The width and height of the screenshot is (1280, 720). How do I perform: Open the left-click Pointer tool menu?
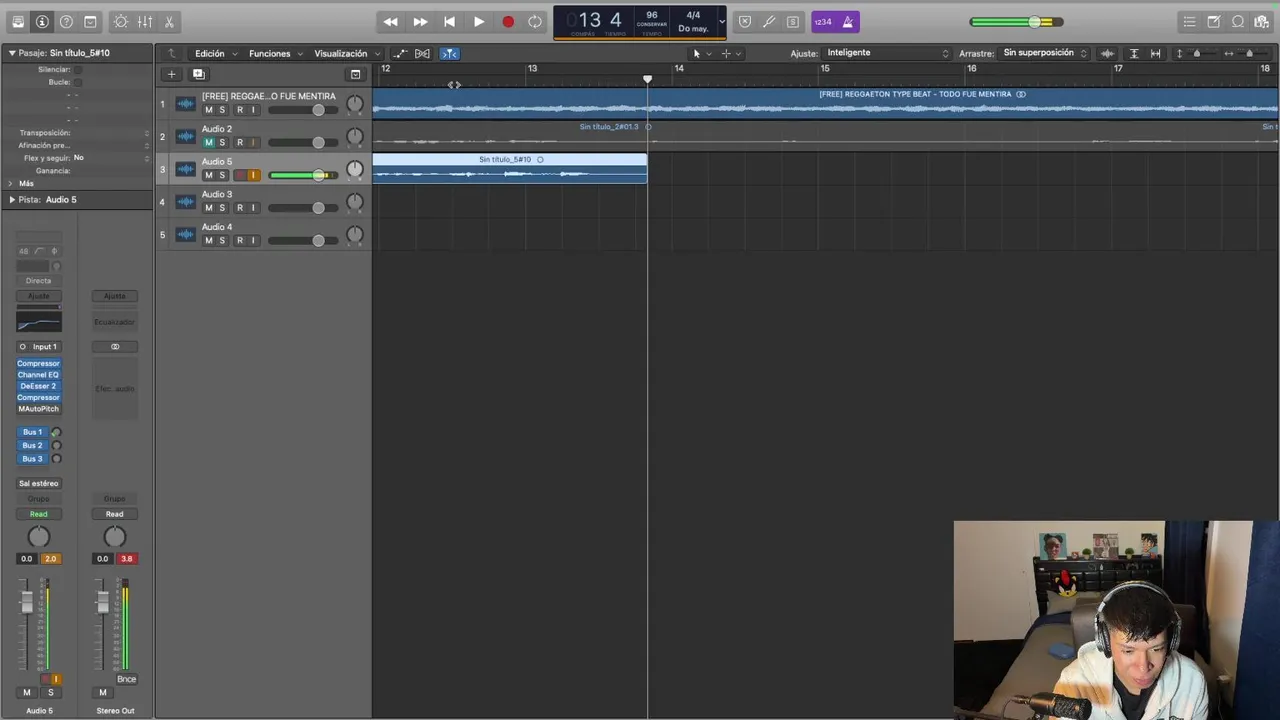click(701, 54)
